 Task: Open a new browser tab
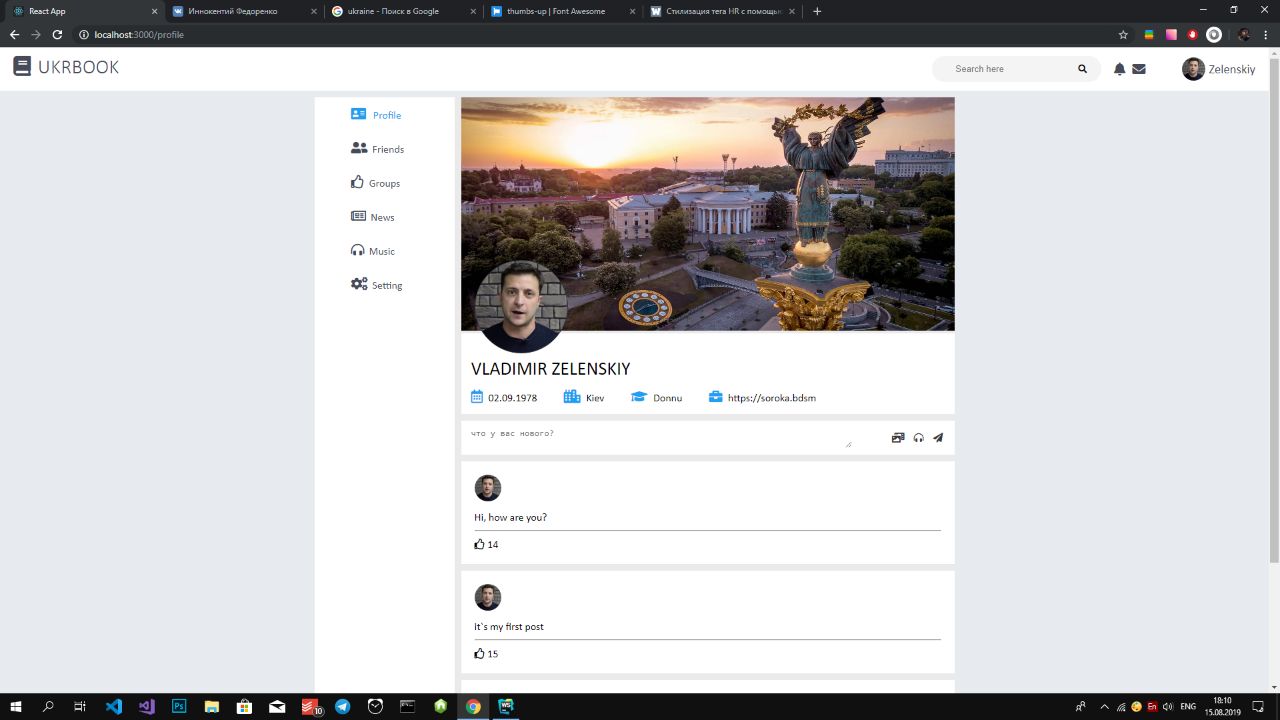pyautogui.click(x=817, y=11)
